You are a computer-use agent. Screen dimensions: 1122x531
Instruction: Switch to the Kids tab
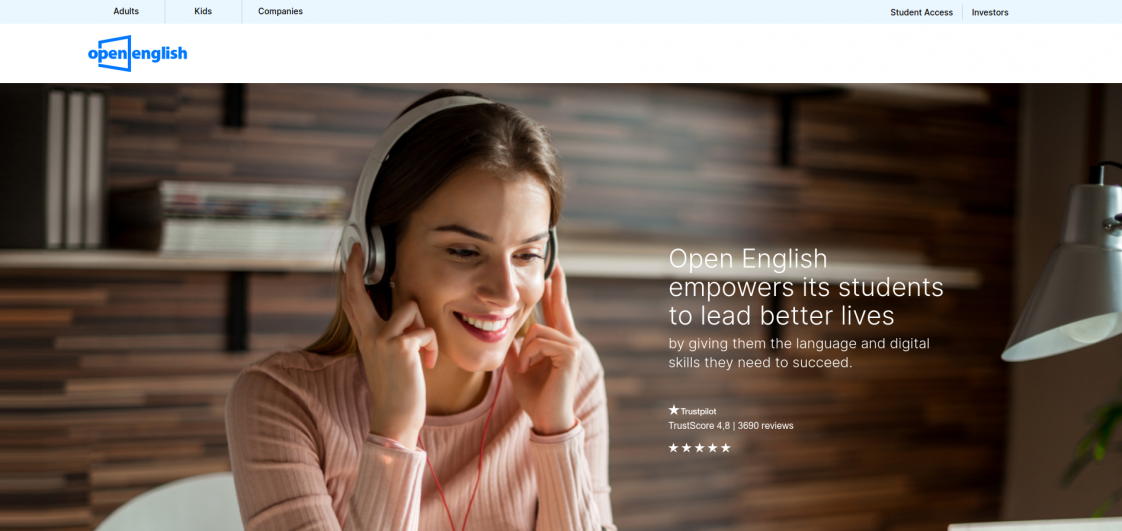click(x=203, y=12)
